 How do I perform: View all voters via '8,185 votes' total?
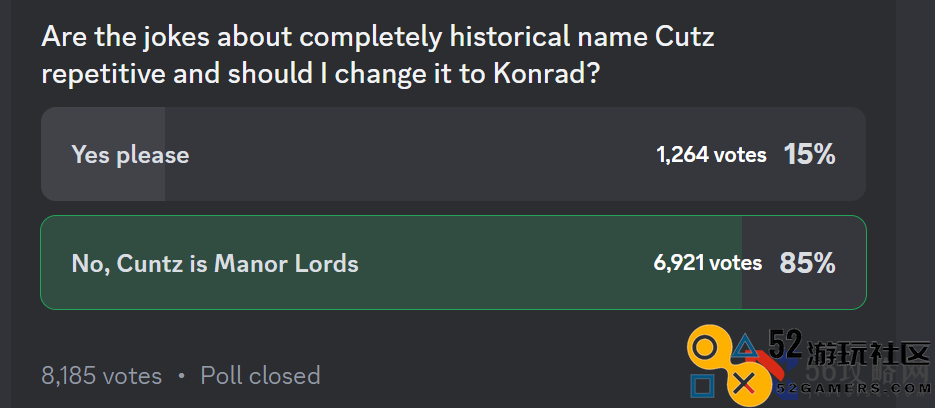pos(101,376)
